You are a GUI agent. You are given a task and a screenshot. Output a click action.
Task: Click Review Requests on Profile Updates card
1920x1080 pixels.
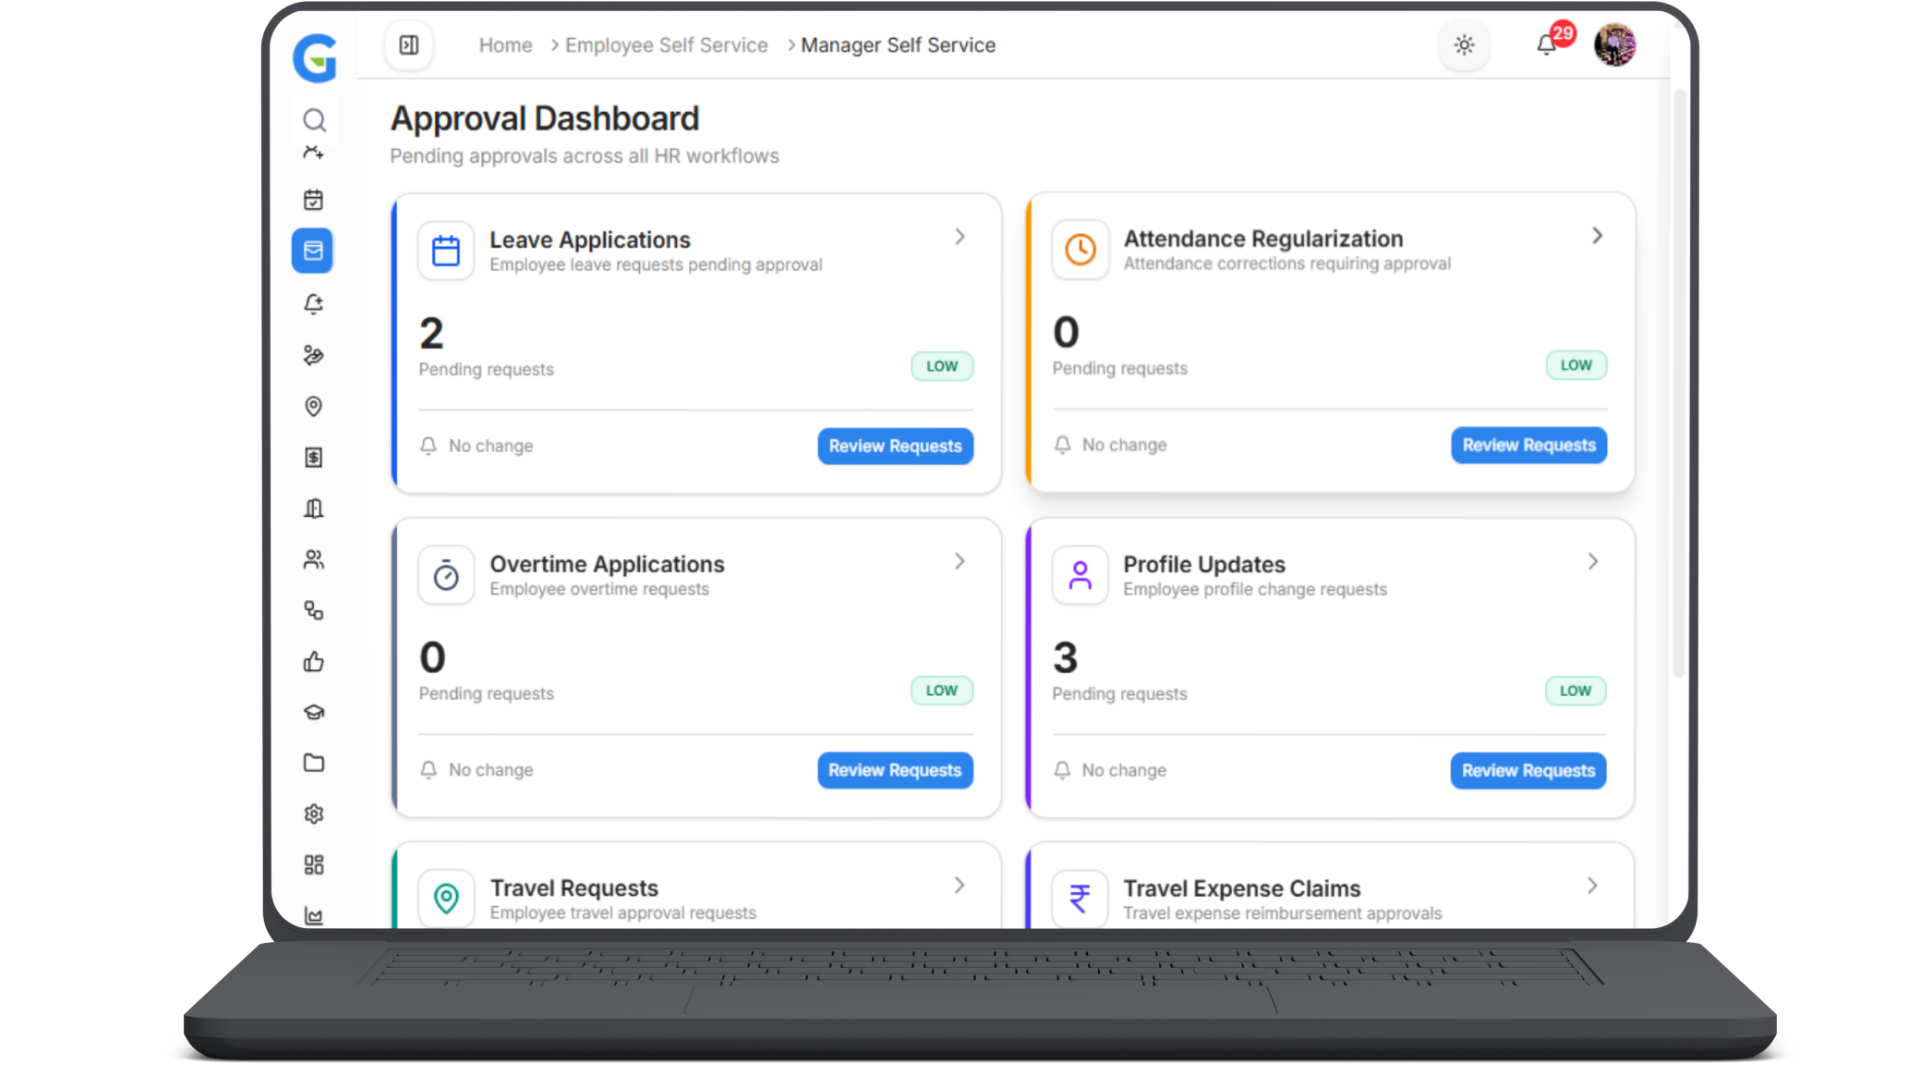[1528, 770]
